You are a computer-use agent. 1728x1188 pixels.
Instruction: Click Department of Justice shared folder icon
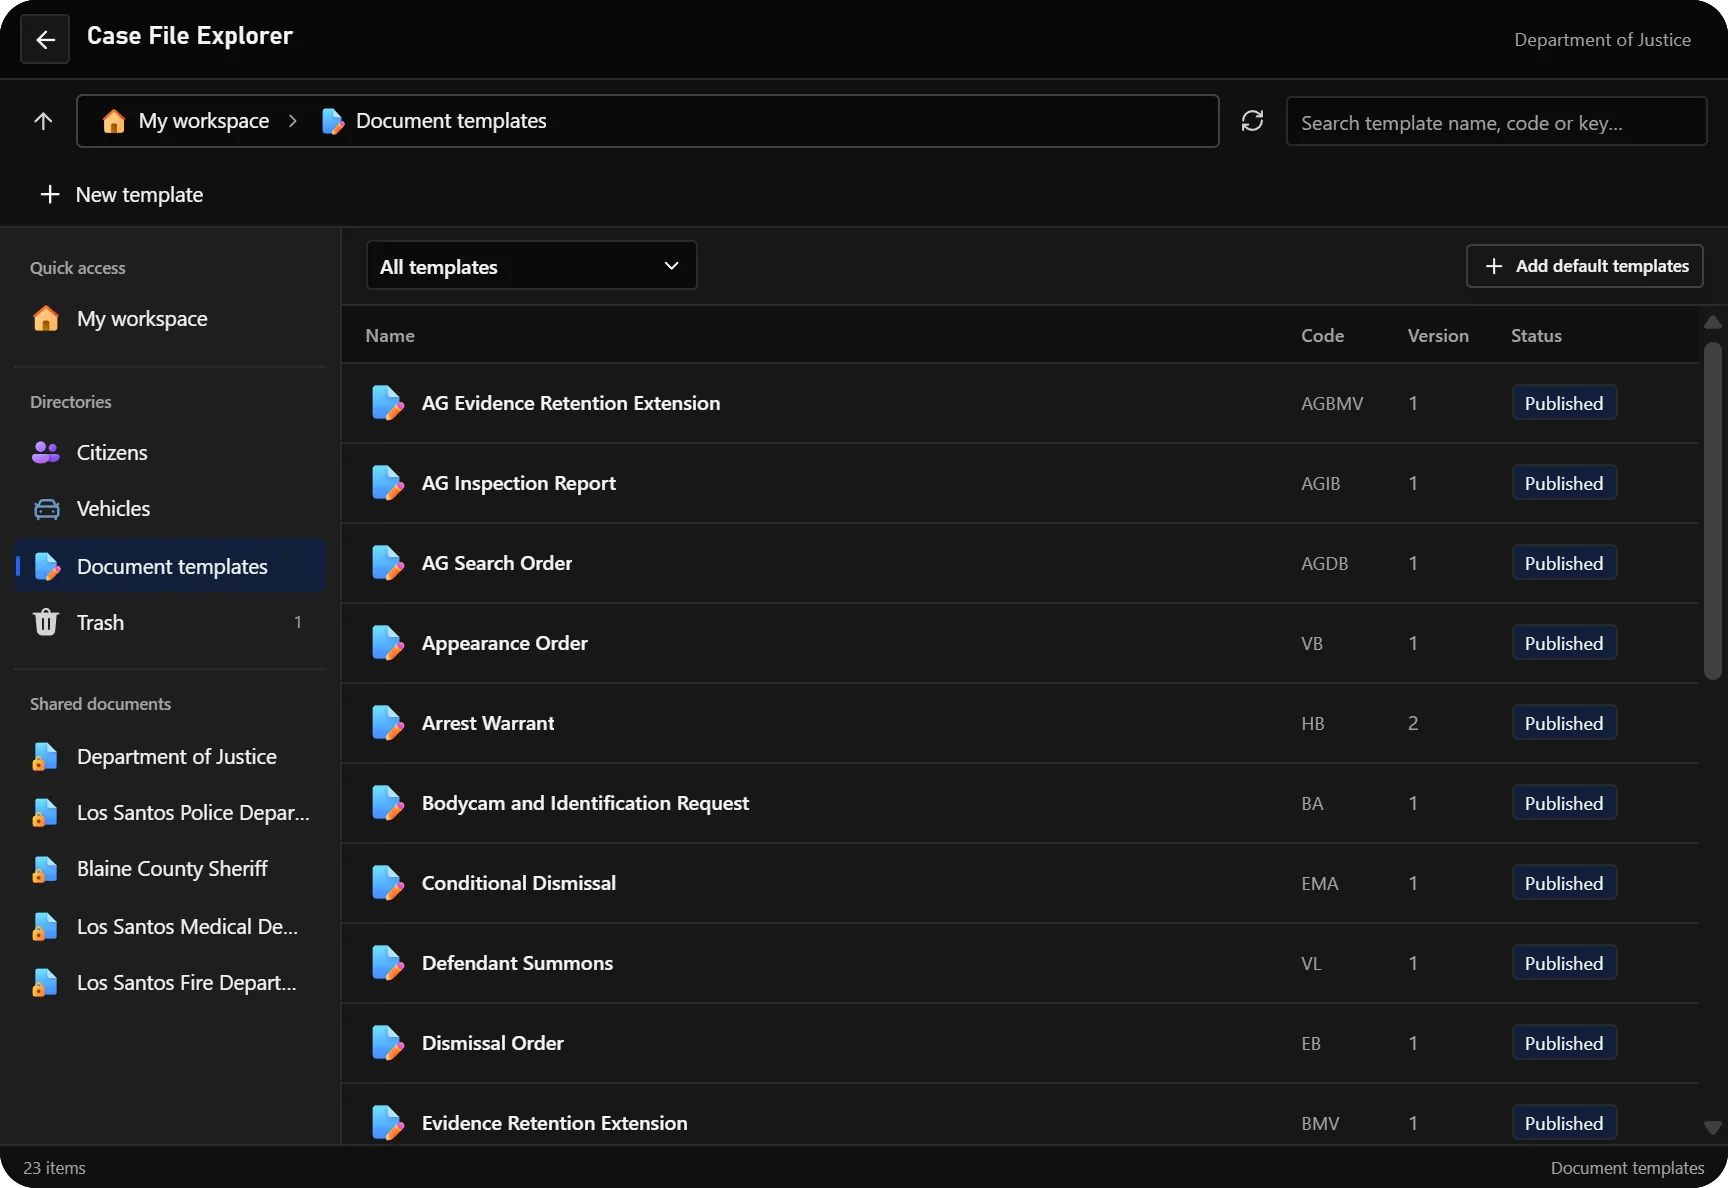[x=45, y=757]
